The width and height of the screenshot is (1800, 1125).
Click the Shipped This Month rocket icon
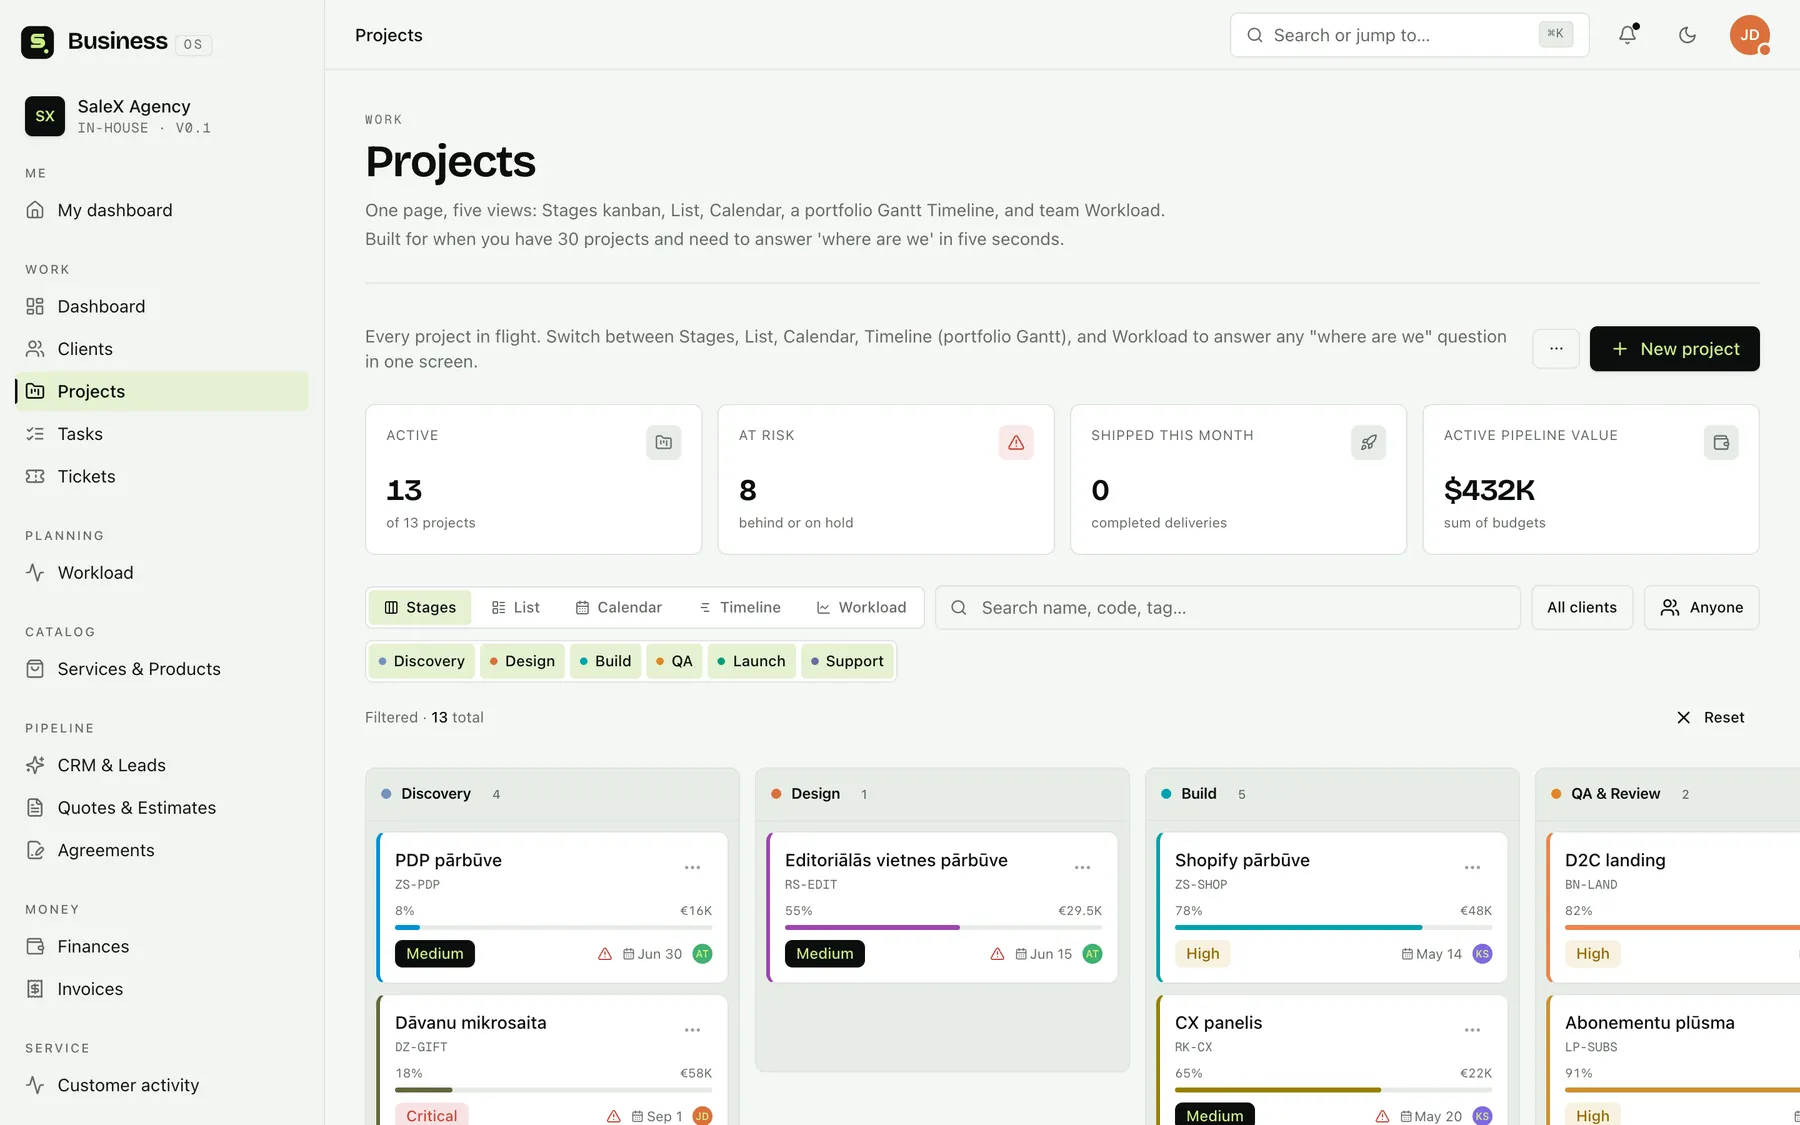click(1368, 442)
